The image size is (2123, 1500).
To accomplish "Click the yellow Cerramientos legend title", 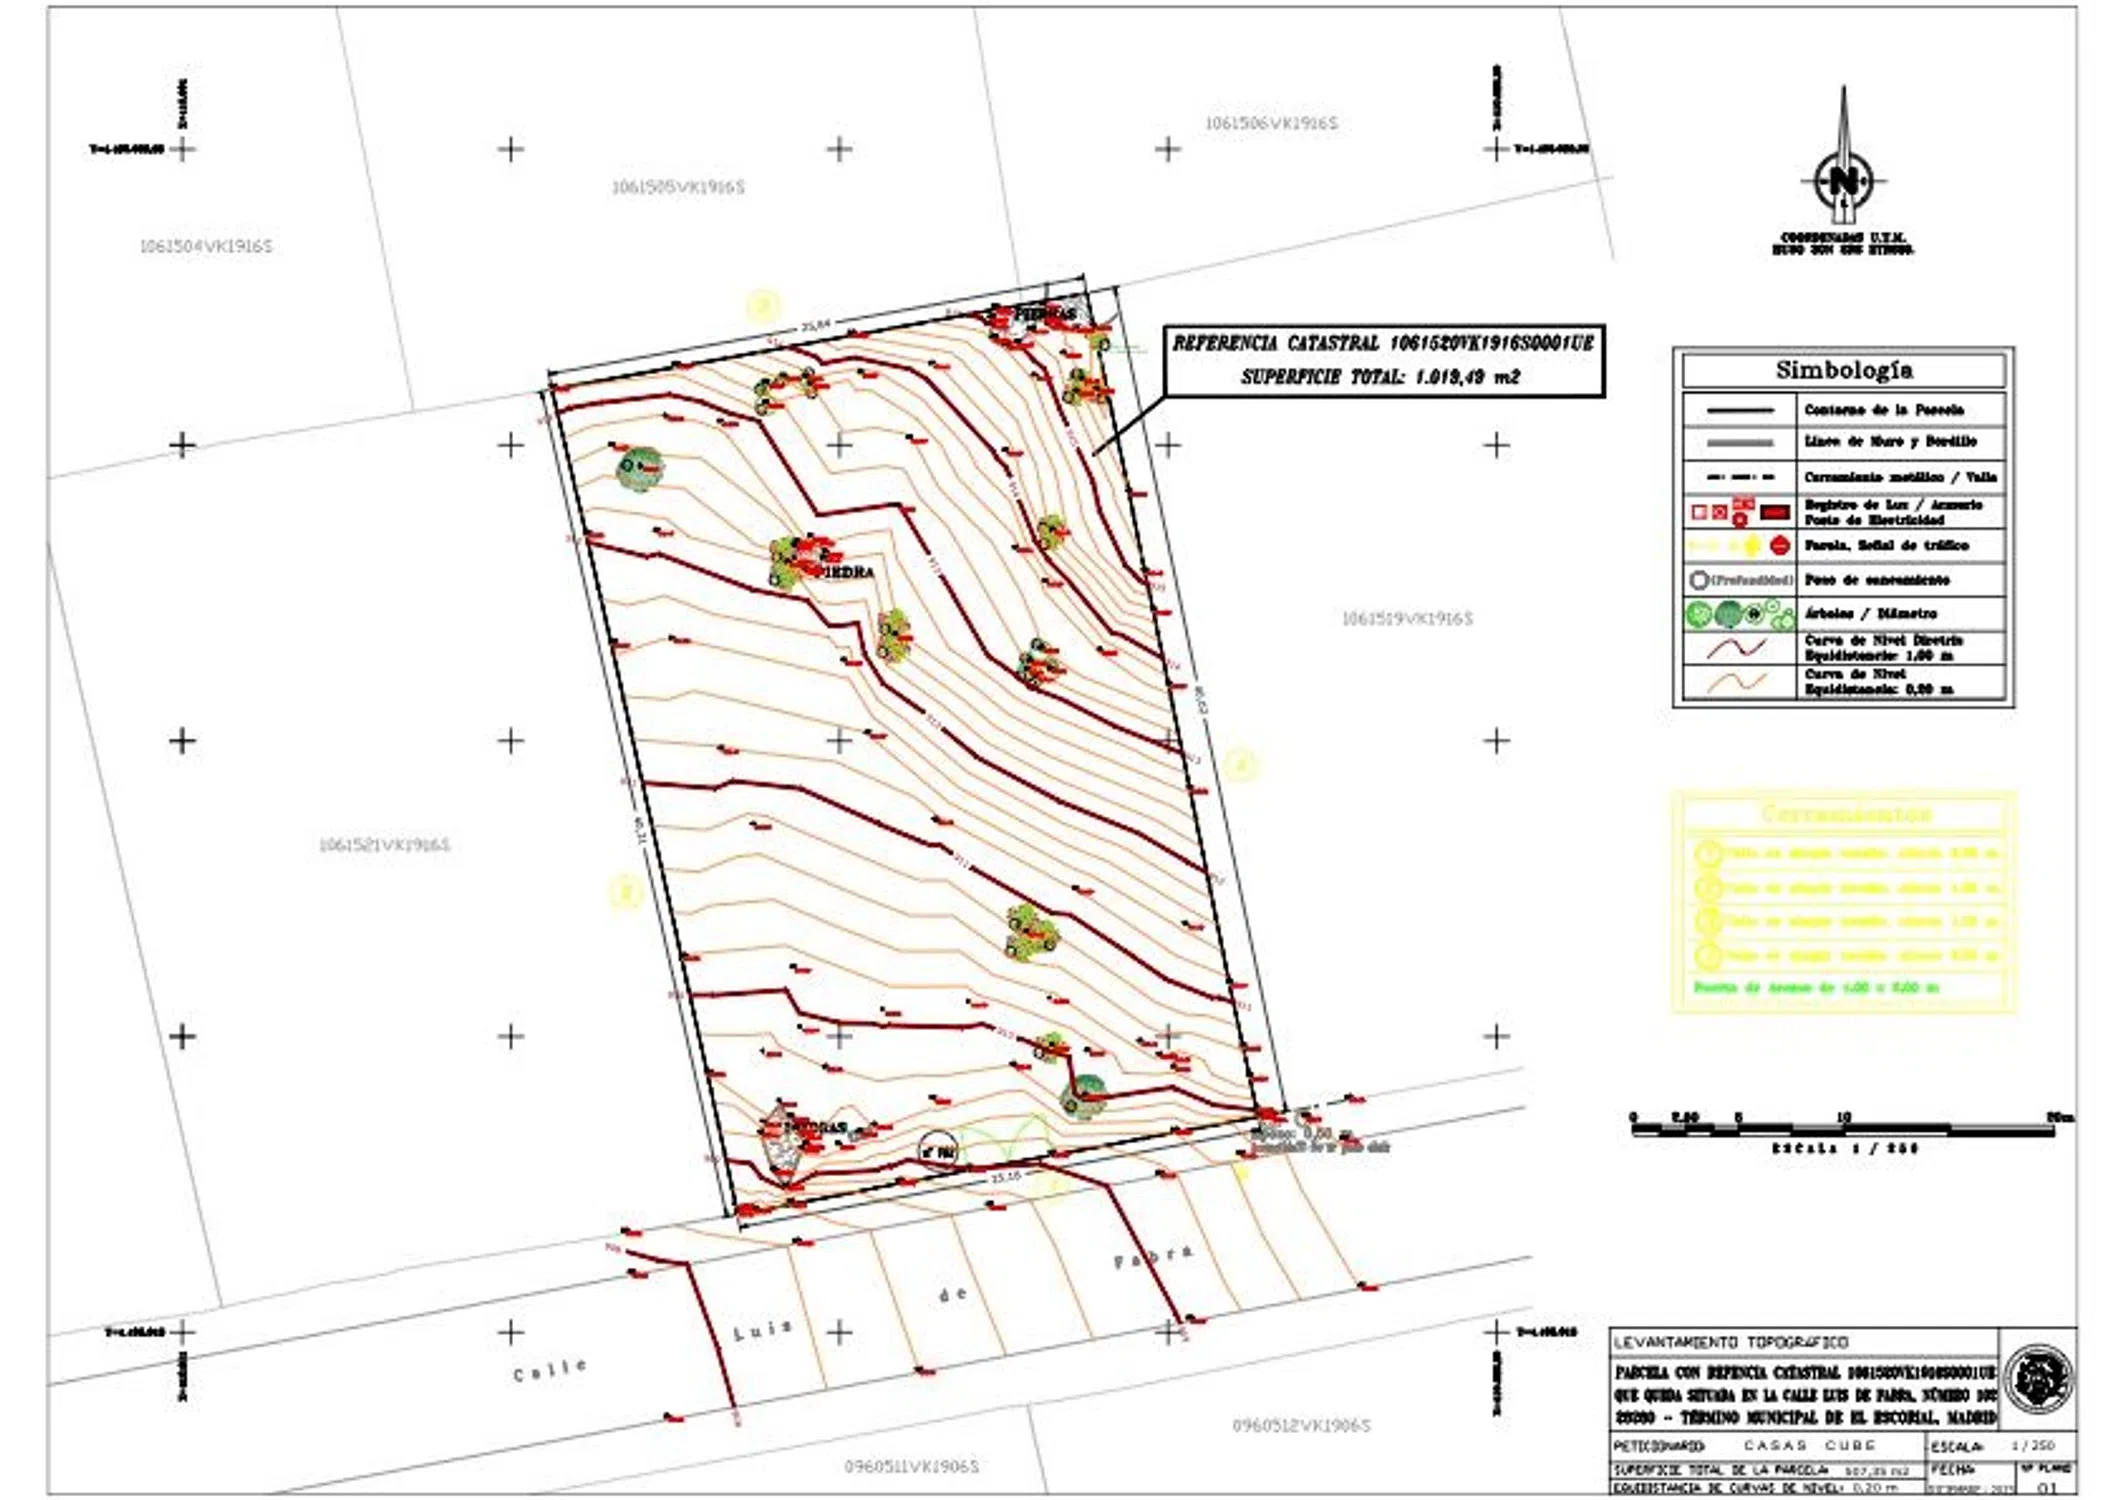I will (1845, 814).
